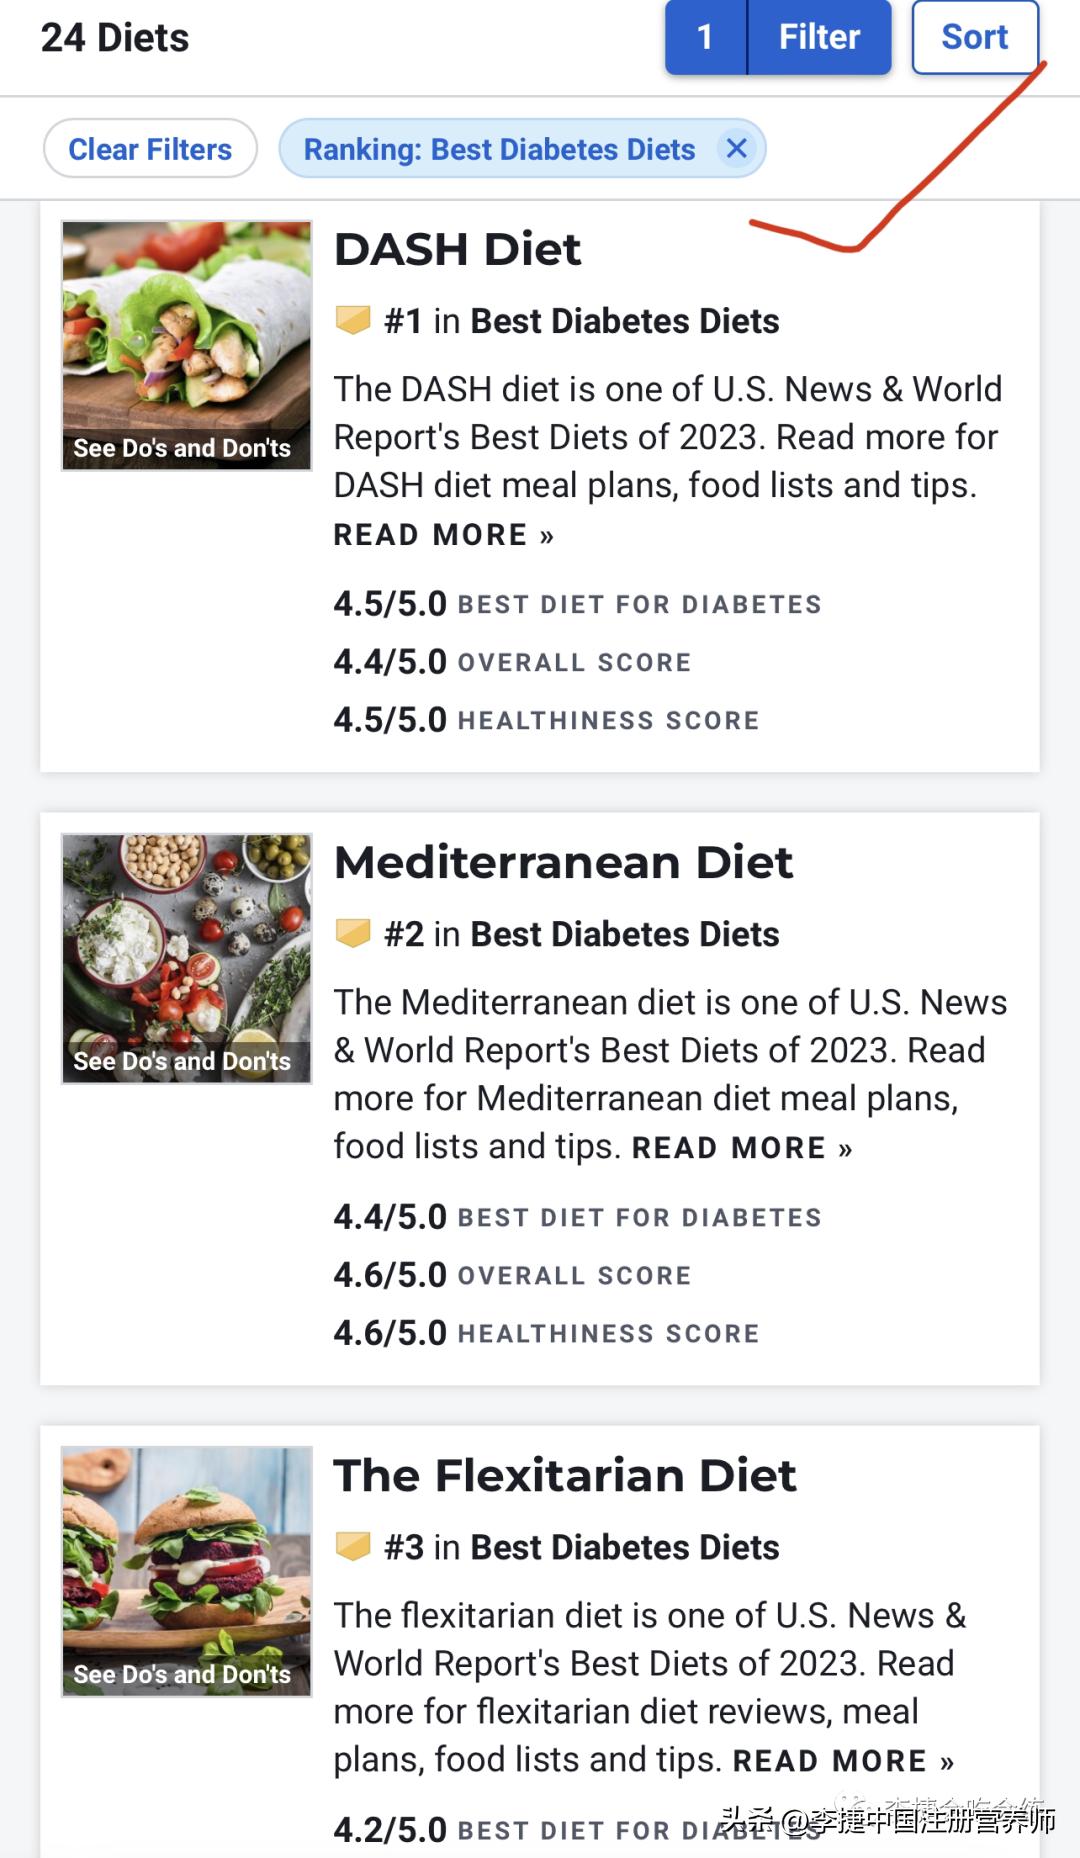Click READ MORE for DASH Diet
The image size is (1080, 1858).
(443, 535)
